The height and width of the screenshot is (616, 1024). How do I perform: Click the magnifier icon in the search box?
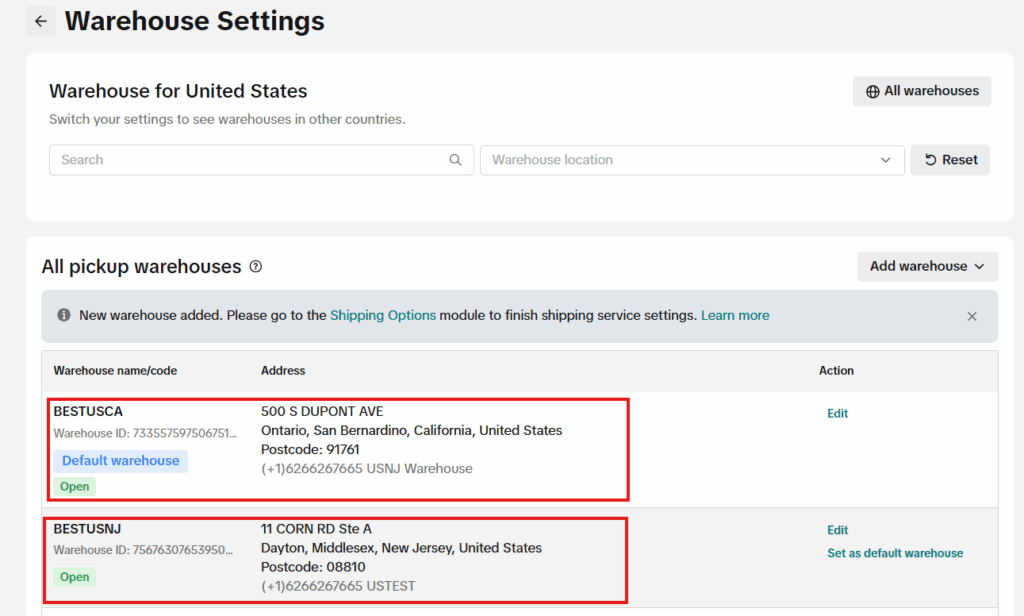(456, 160)
